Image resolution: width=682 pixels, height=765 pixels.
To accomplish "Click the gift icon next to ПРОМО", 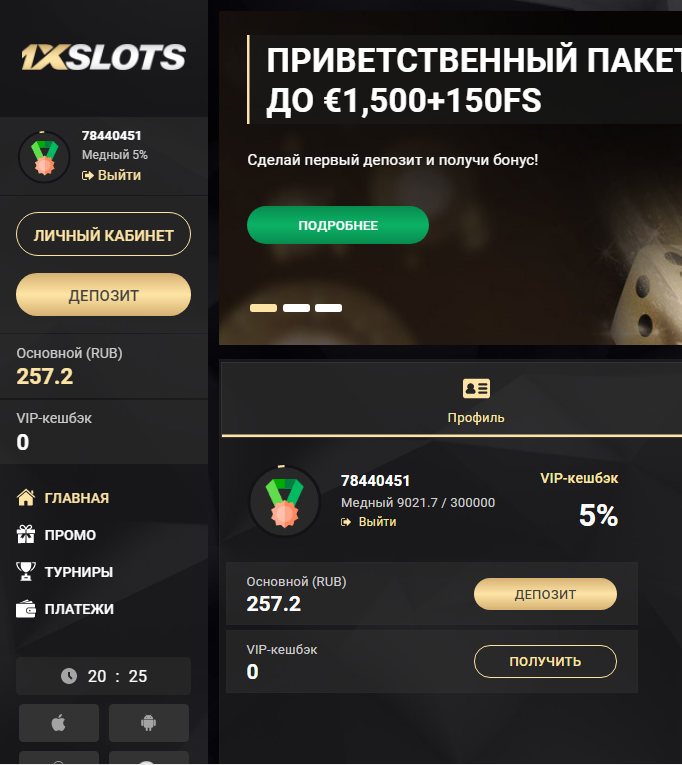I will point(26,534).
